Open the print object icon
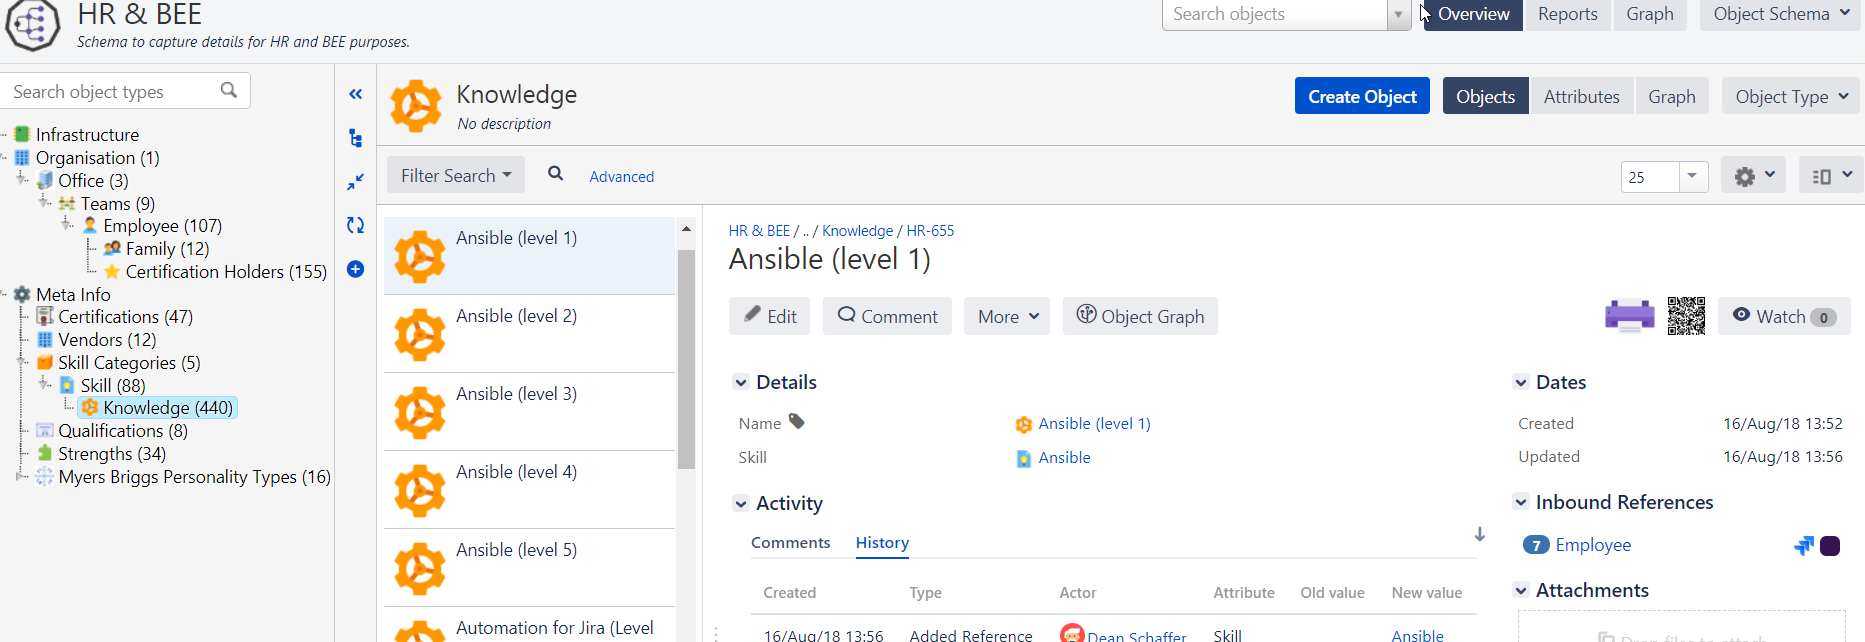 [x=1630, y=316]
